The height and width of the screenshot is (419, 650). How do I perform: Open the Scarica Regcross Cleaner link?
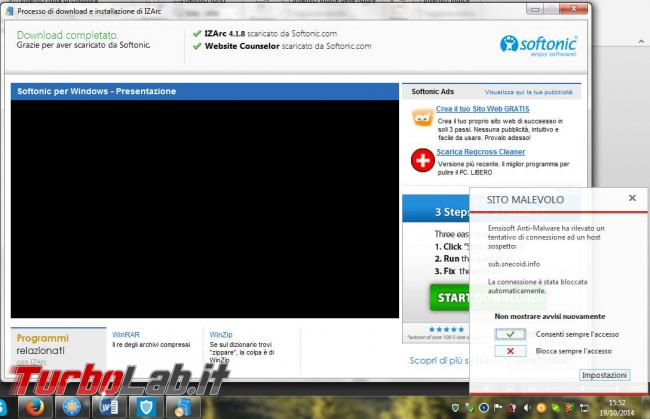click(480, 152)
